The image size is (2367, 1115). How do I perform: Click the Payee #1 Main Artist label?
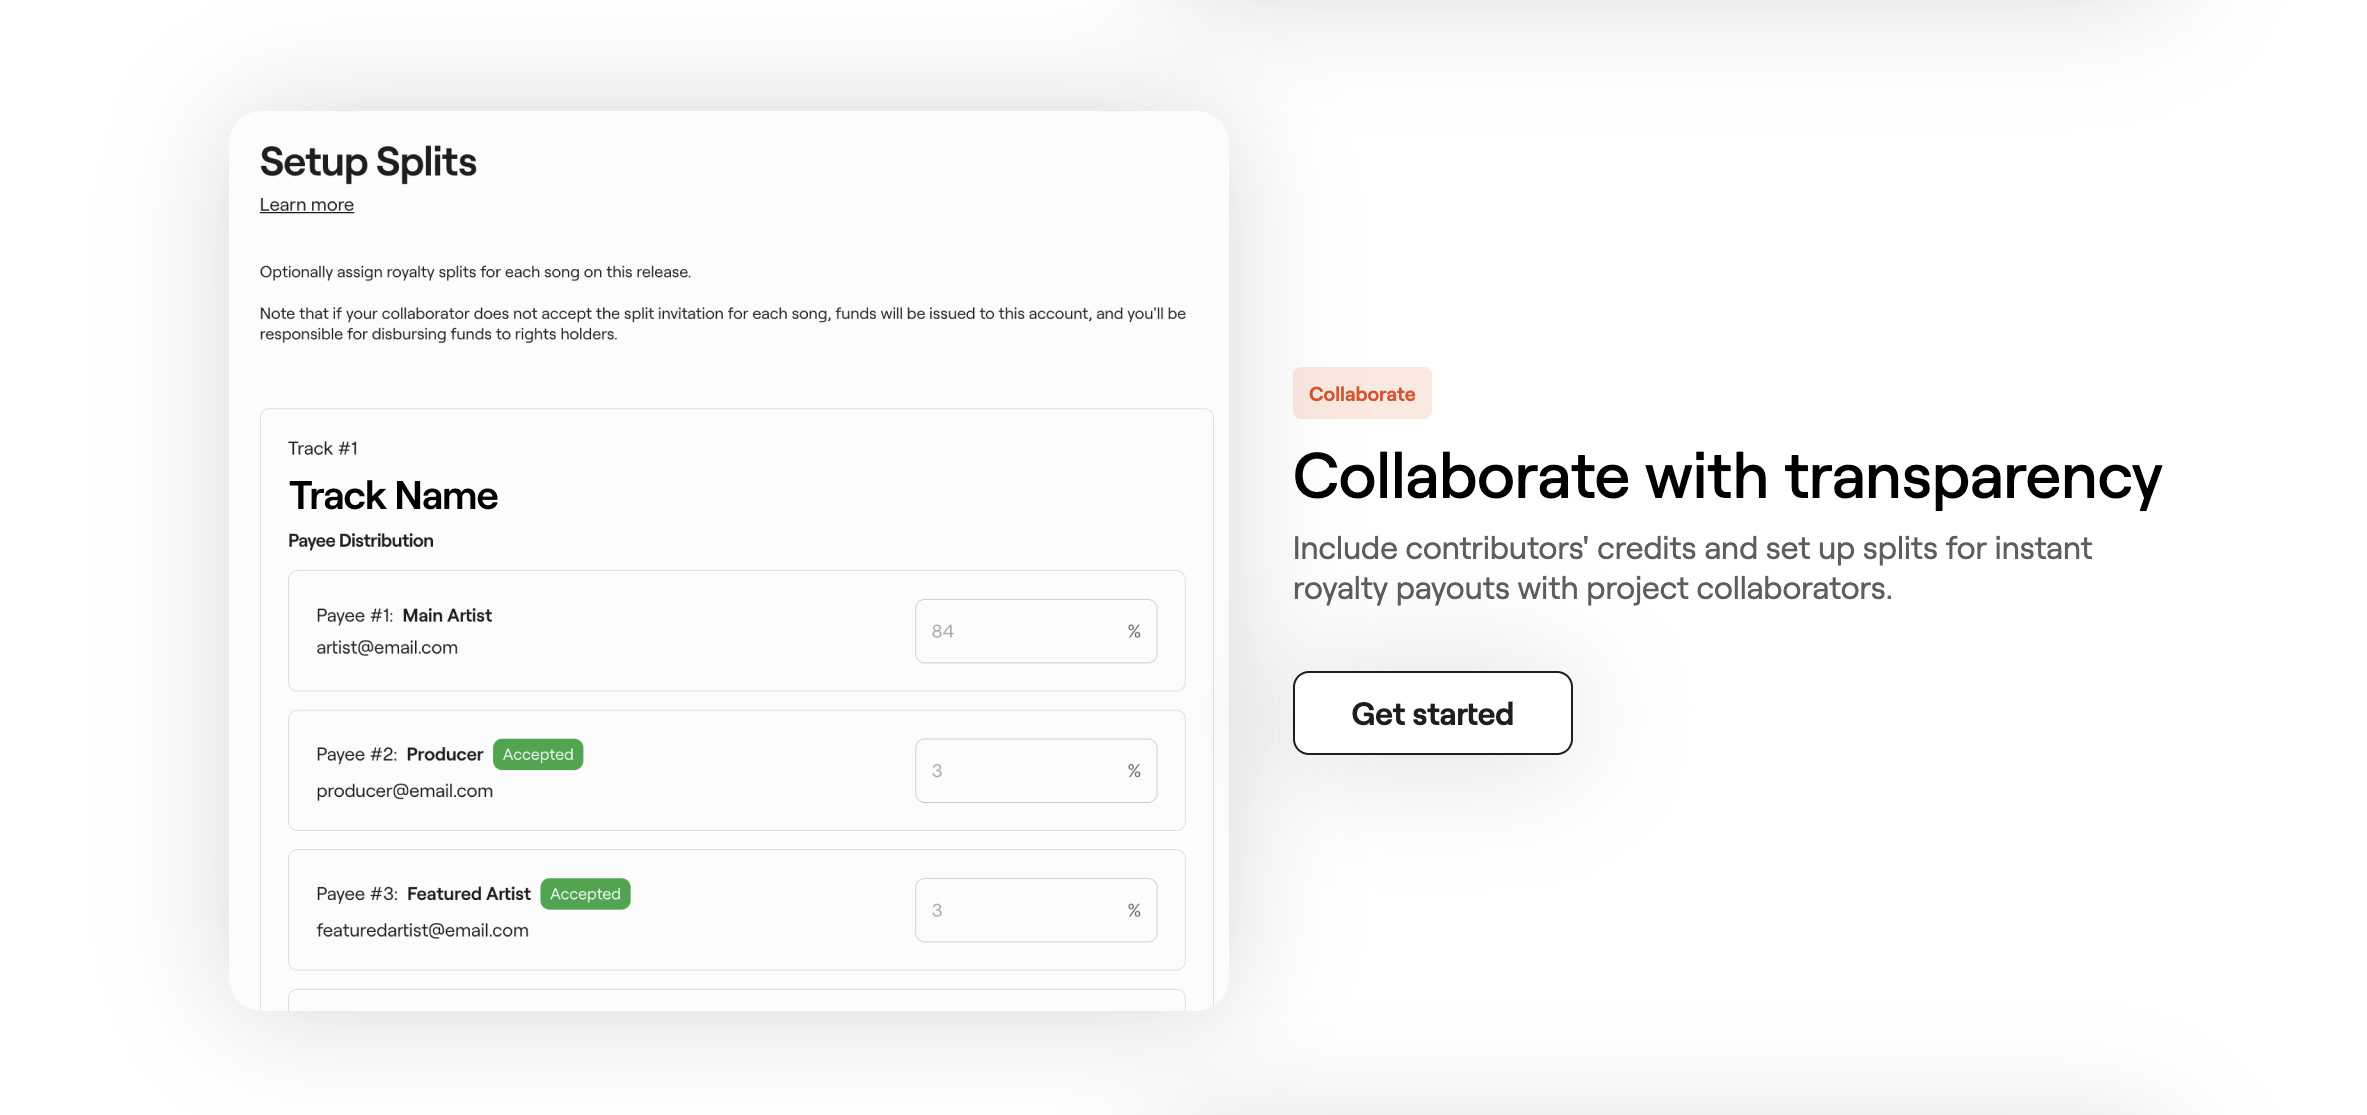(x=404, y=615)
